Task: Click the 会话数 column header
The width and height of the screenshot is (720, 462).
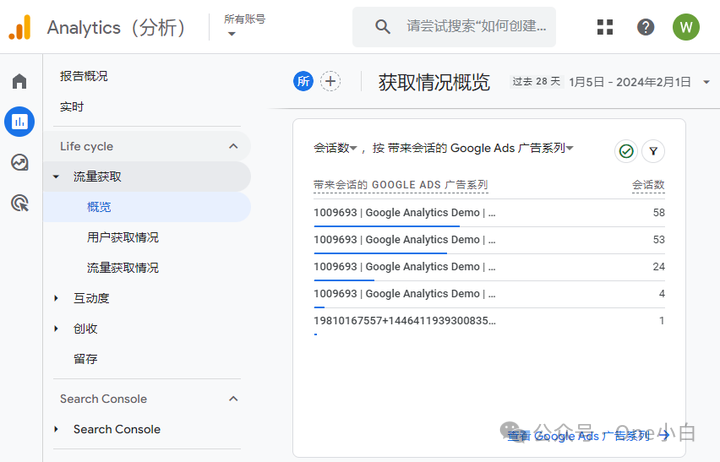Action: coord(648,185)
